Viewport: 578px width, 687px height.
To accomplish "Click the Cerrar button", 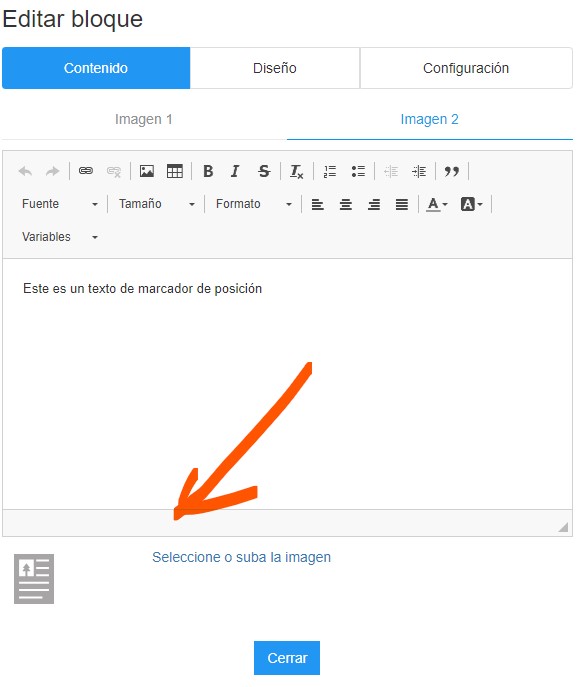I will pos(287,658).
